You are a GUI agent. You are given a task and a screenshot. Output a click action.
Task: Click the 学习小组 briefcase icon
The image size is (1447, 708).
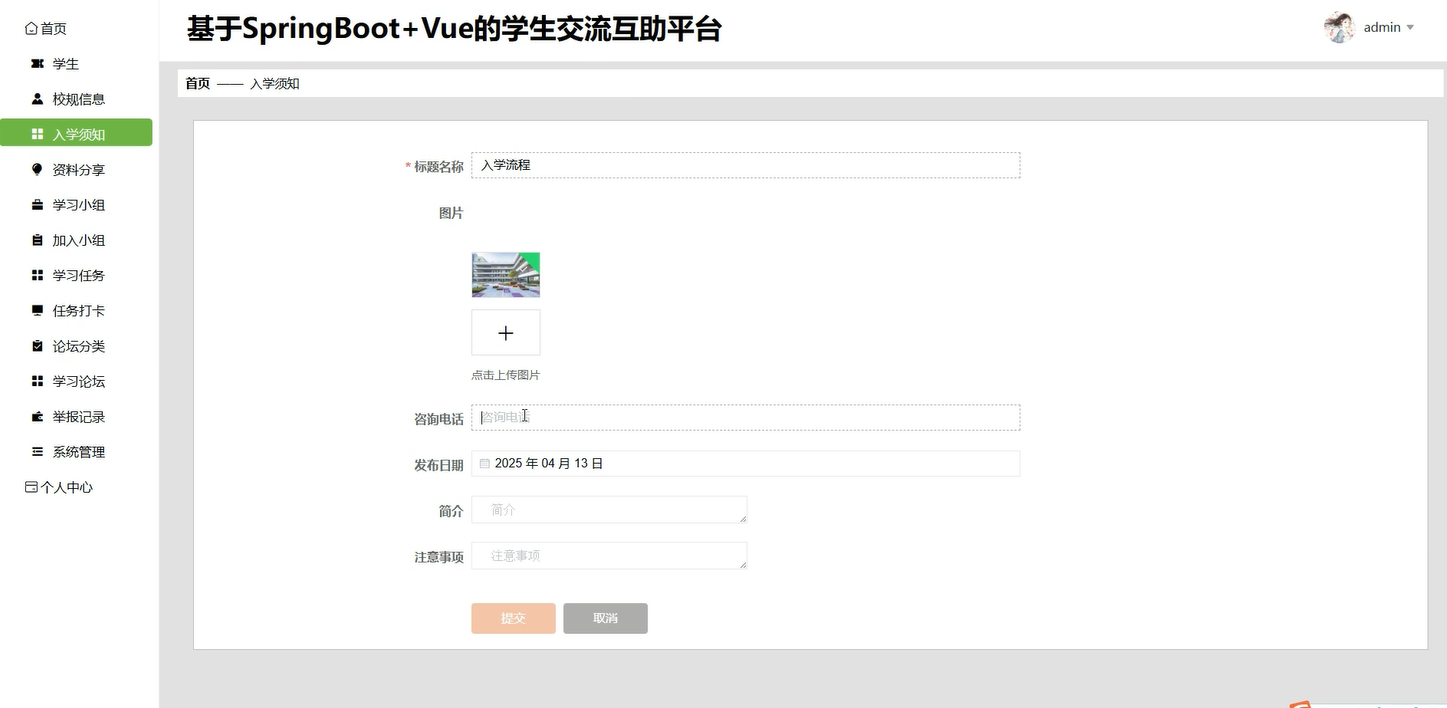point(38,205)
